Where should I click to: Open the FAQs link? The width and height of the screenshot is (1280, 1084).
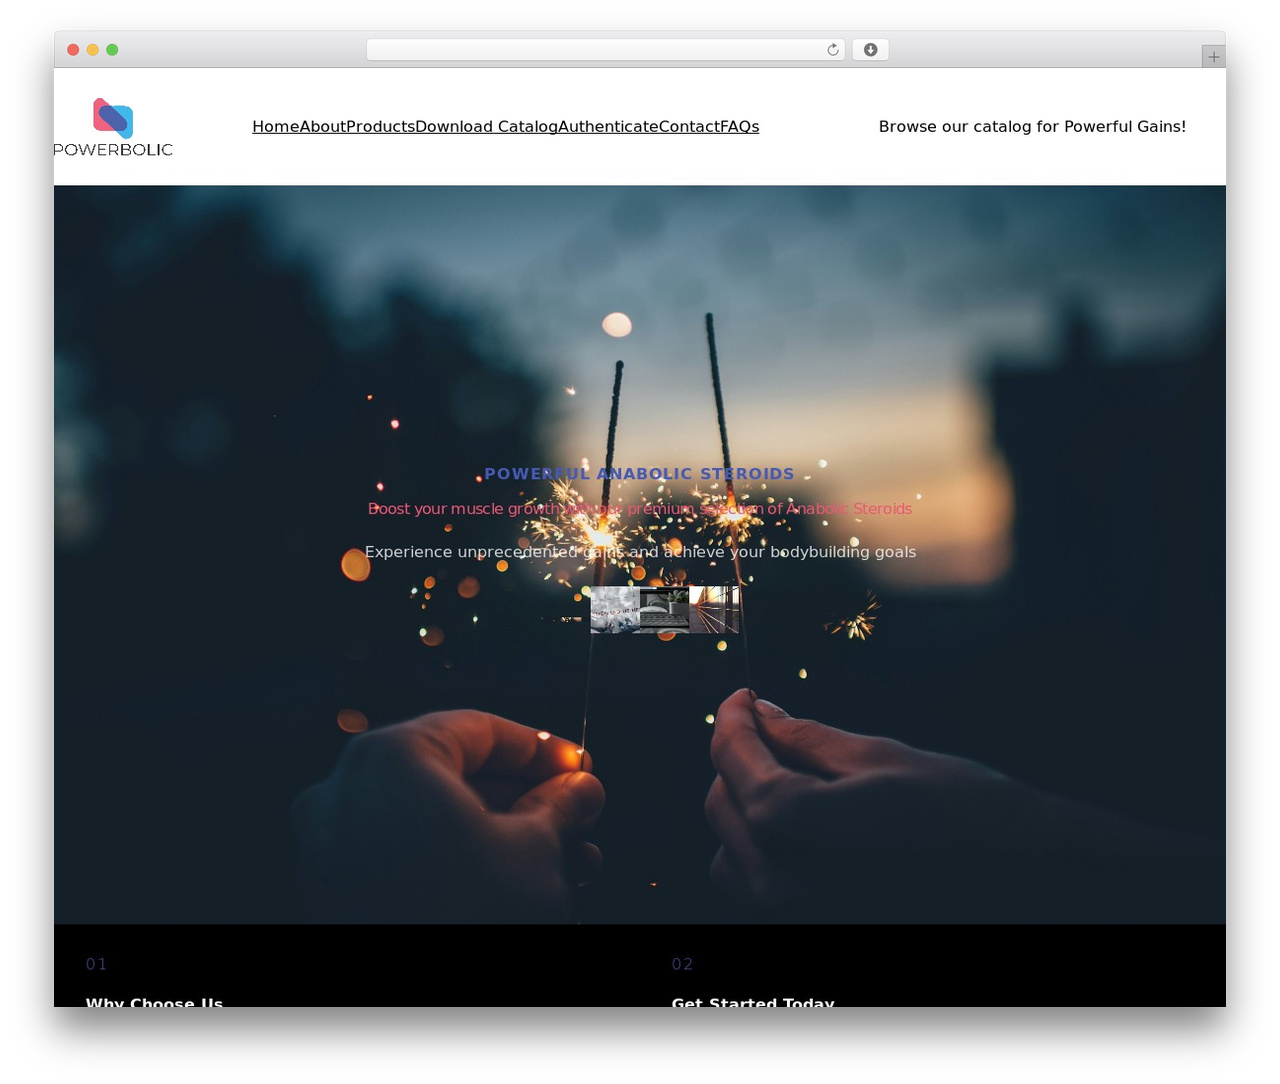coord(740,127)
